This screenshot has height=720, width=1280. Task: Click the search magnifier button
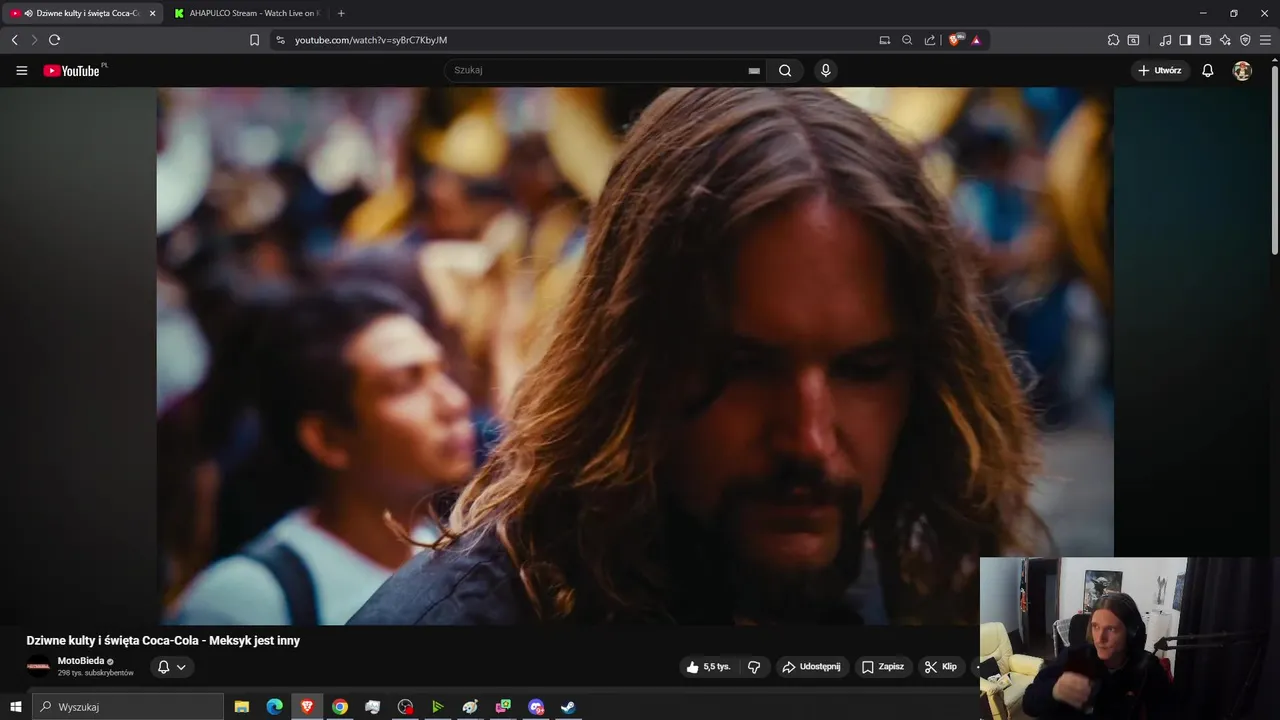pos(785,71)
